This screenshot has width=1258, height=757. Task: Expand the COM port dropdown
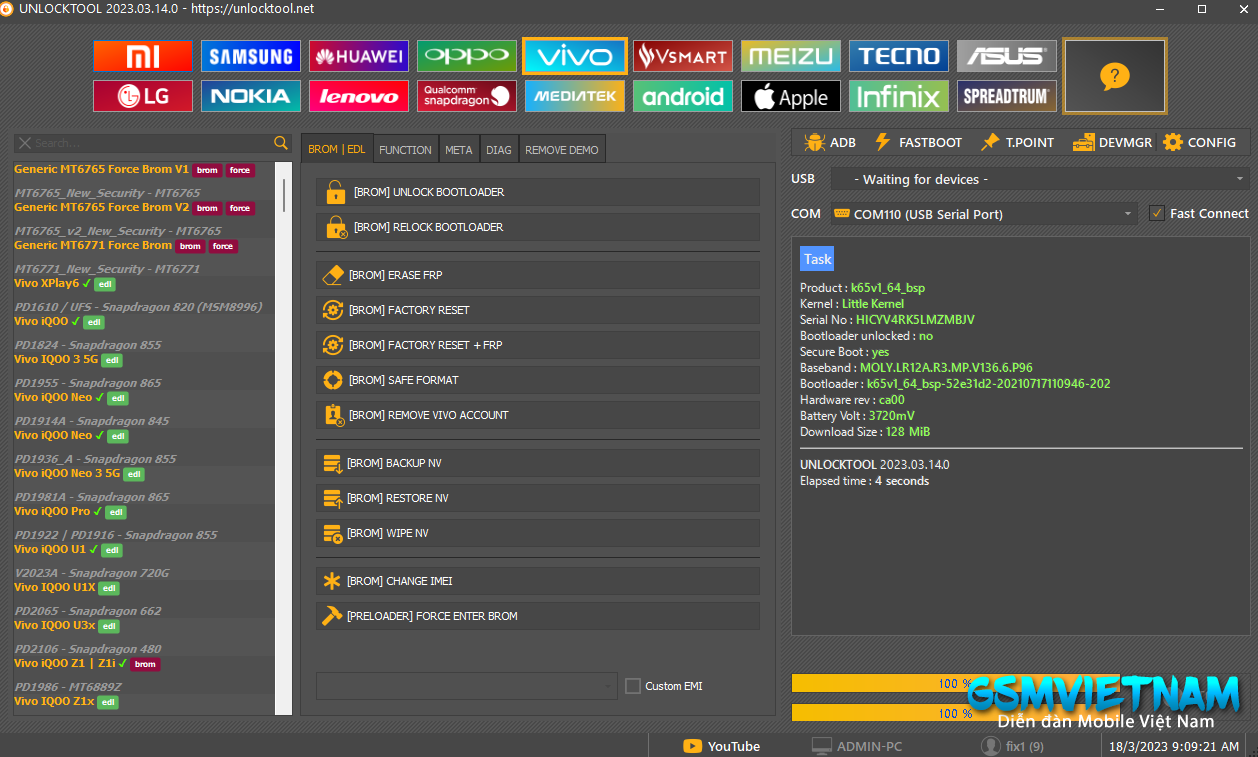[x=984, y=214]
